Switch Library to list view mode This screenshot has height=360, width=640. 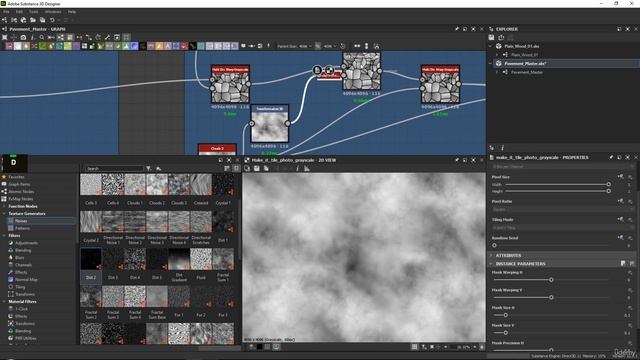tap(227, 168)
